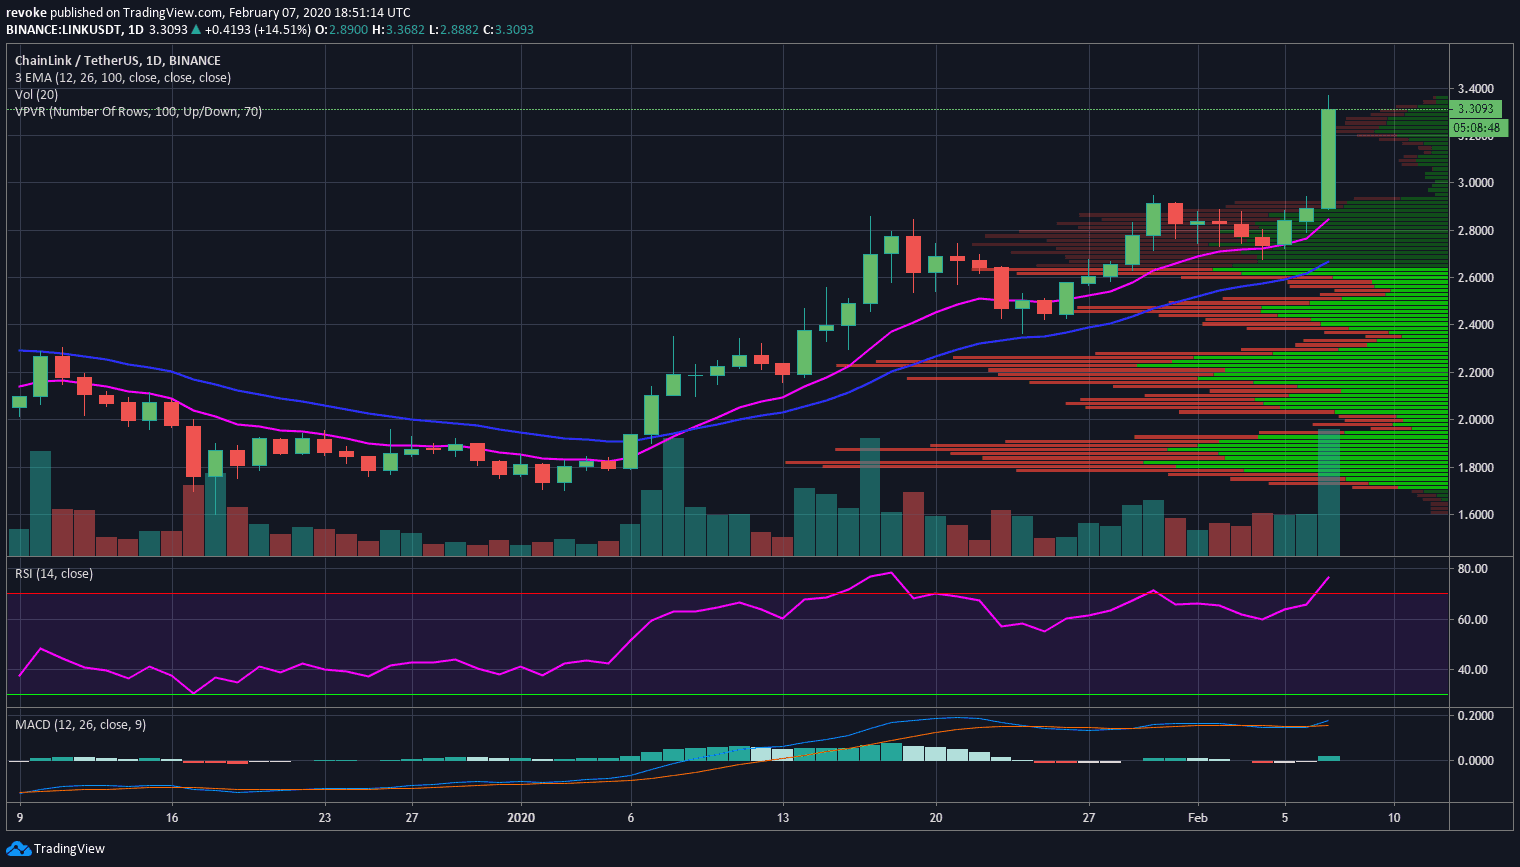Click the 16 date label on time axis
The height and width of the screenshot is (867, 1520).
pos(172,818)
